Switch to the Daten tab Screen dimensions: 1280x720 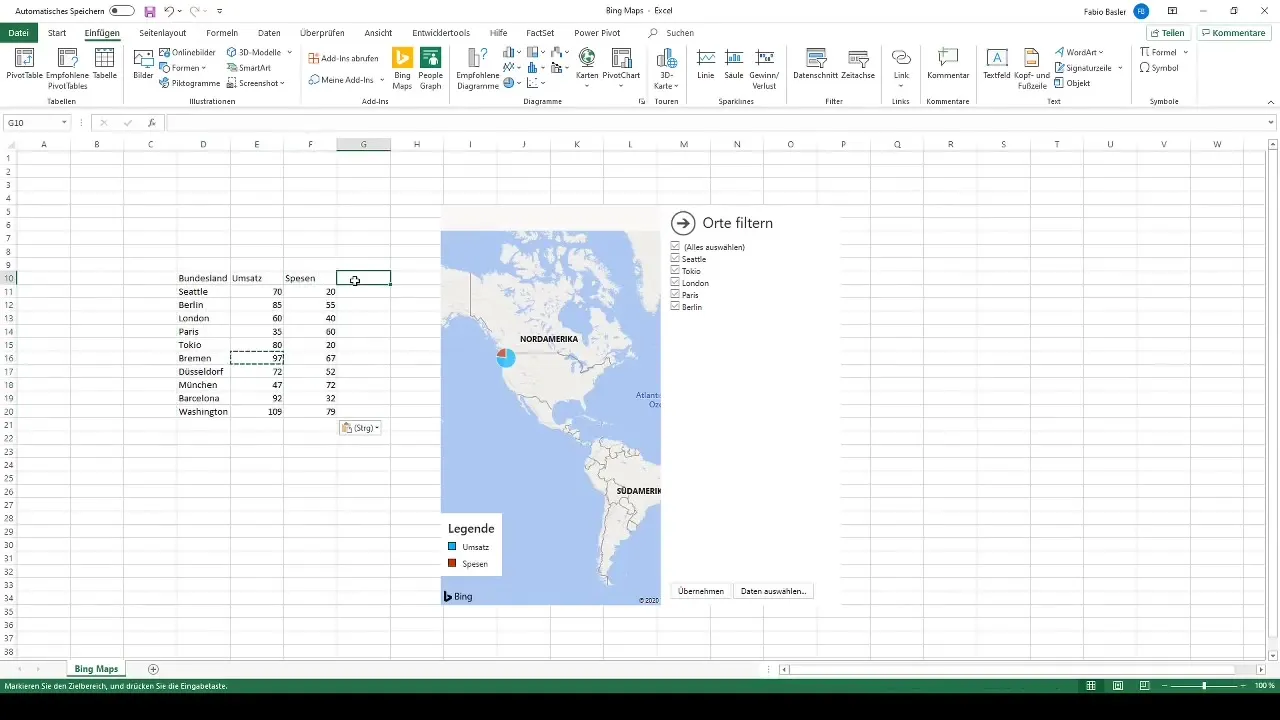click(x=269, y=33)
